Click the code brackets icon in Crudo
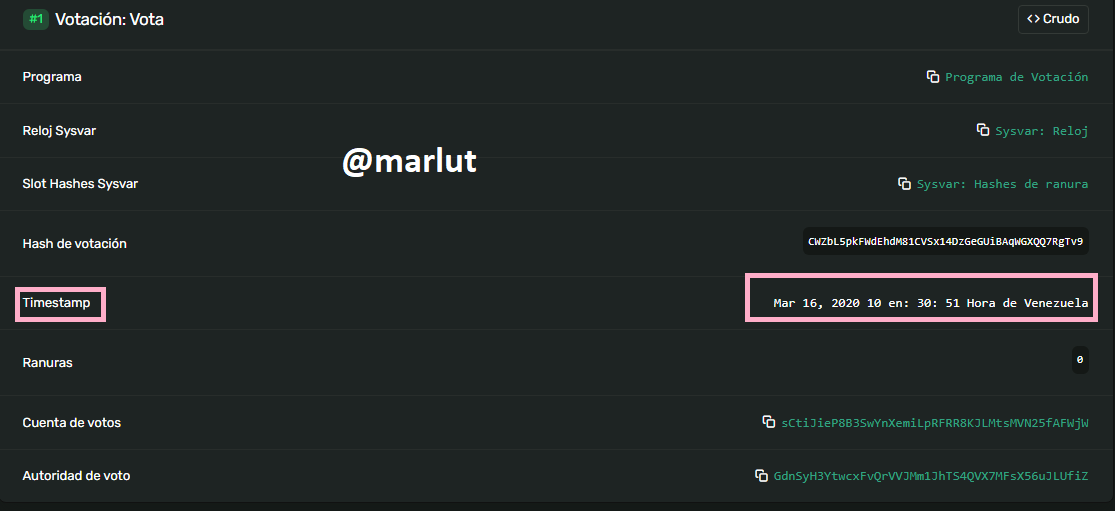 pyautogui.click(x=1033, y=19)
